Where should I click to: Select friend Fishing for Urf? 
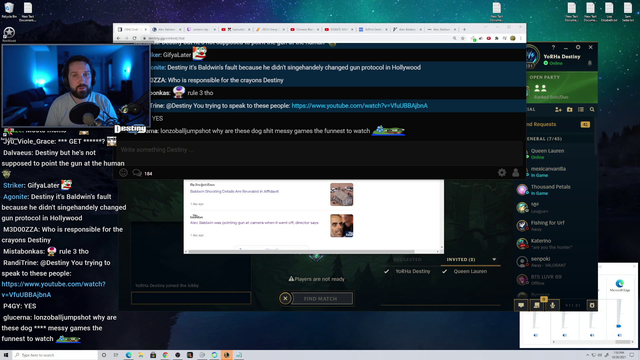click(556, 225)
